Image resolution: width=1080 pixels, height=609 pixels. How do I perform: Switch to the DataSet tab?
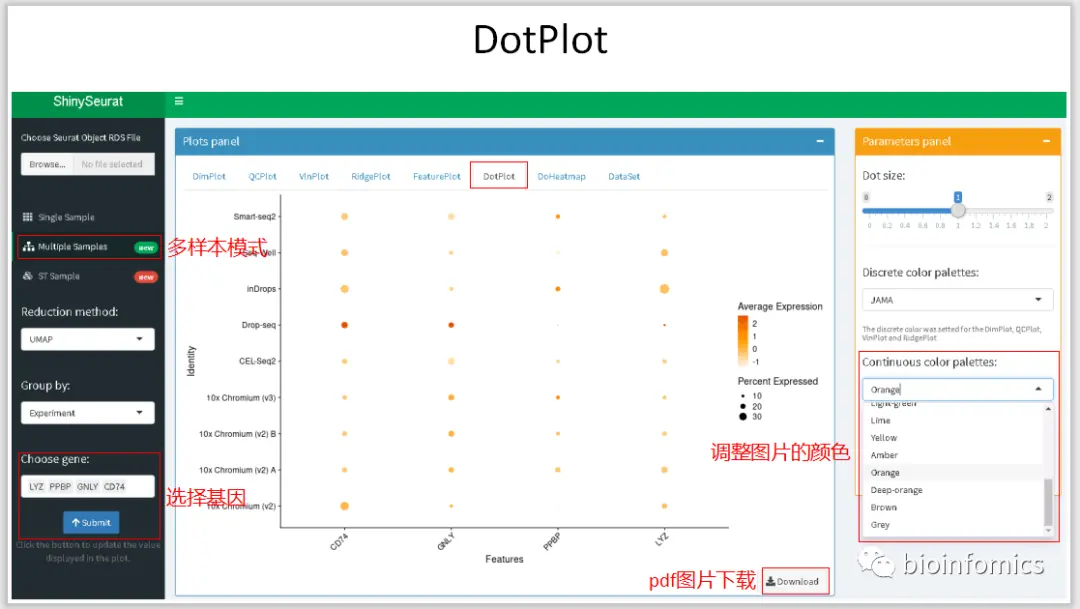624,176
